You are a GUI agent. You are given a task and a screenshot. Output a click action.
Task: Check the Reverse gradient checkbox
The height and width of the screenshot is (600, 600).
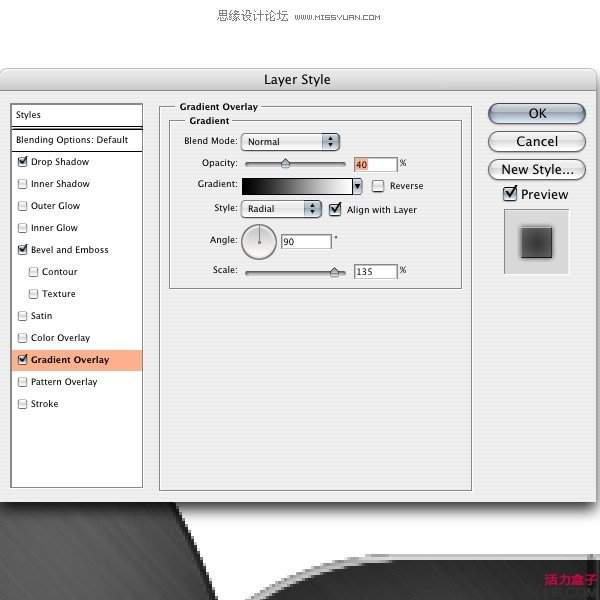(378, 186)
